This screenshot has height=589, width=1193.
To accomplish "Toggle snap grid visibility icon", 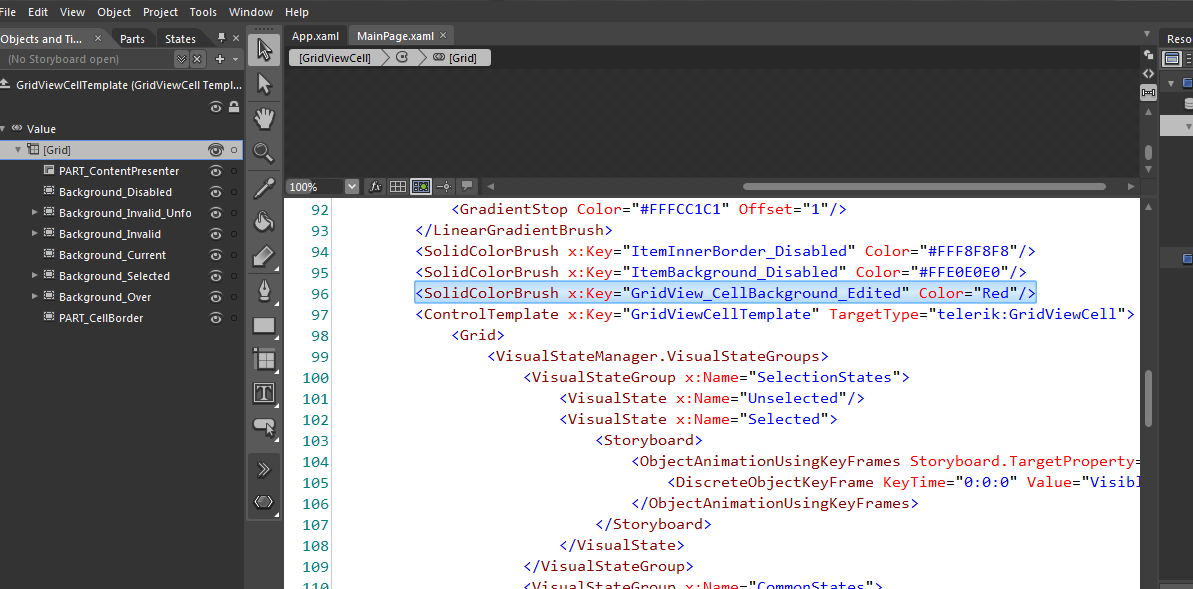I will point(397,186).
